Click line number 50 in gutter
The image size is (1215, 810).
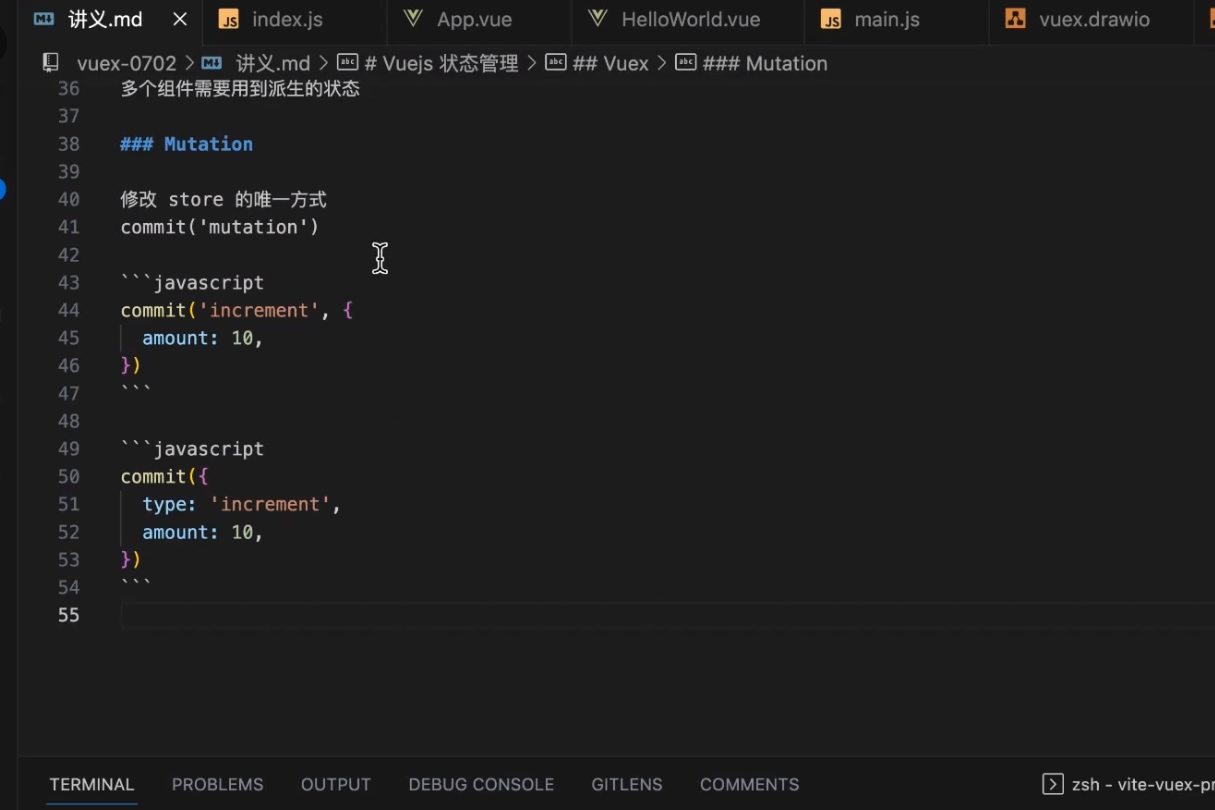[68, 477]
